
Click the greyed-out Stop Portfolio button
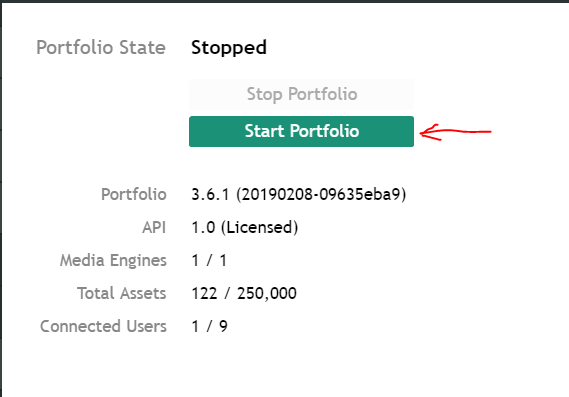click(x=301, y=94)
